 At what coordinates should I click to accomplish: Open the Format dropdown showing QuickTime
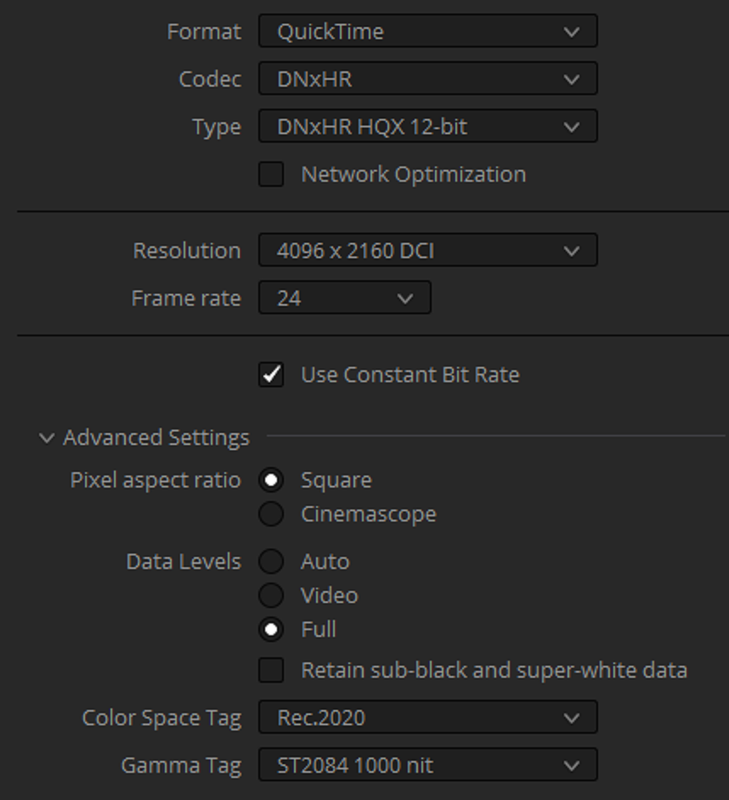(428, 31)
